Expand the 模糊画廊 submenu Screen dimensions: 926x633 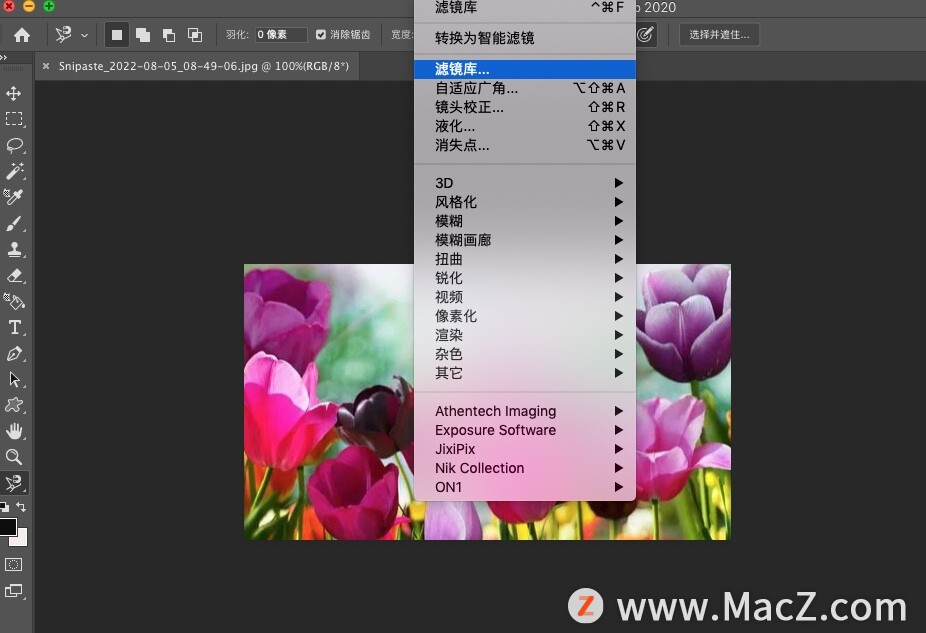(x=525, y=240)
